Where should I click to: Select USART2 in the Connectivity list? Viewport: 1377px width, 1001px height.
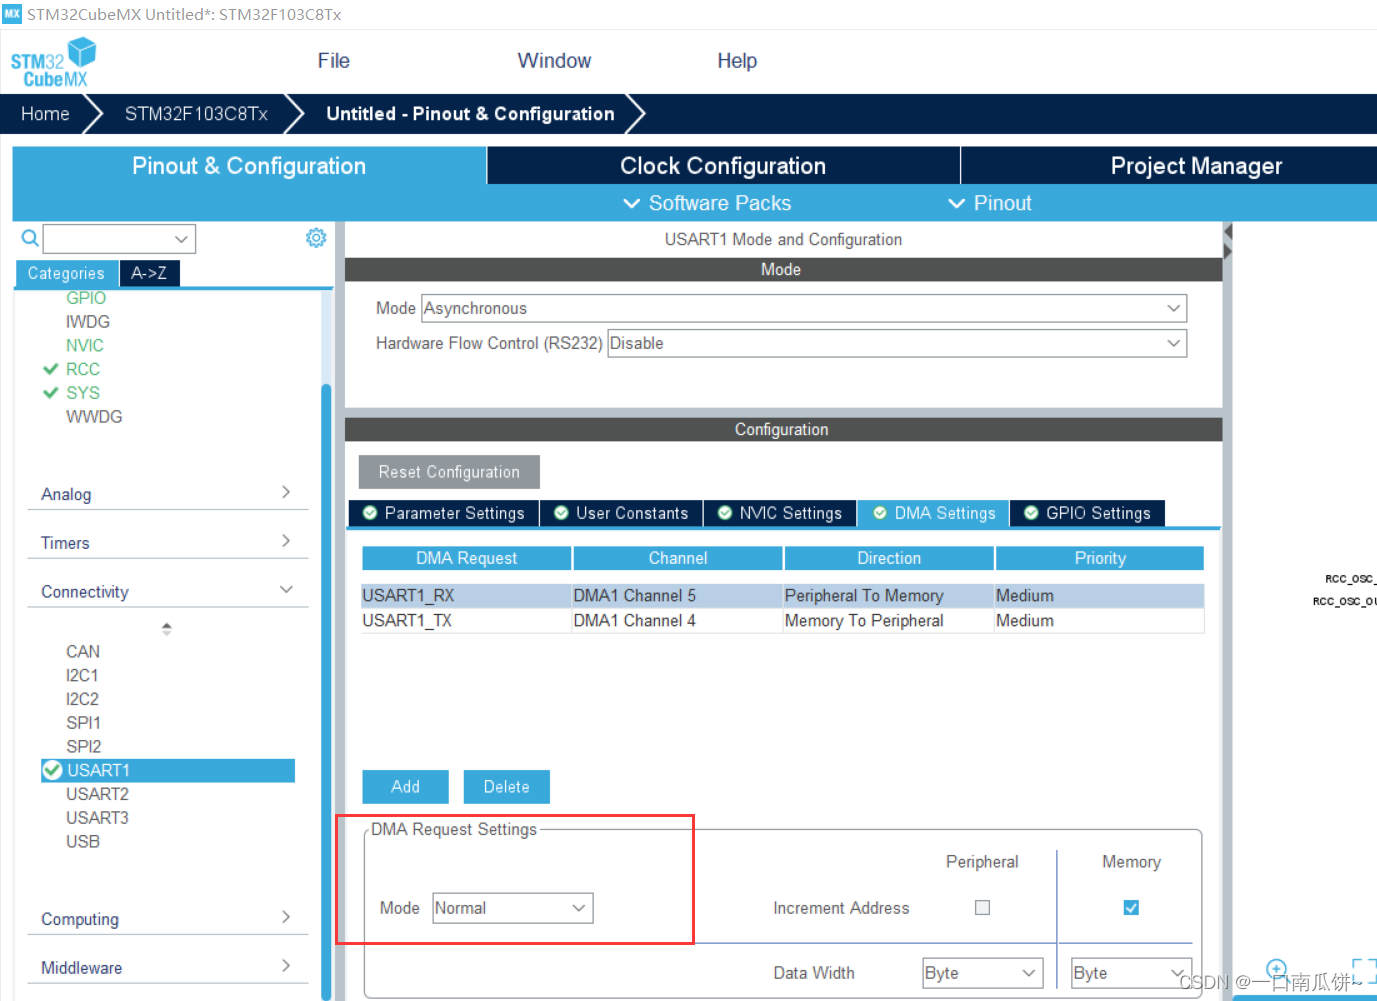[x=97, y=794]
